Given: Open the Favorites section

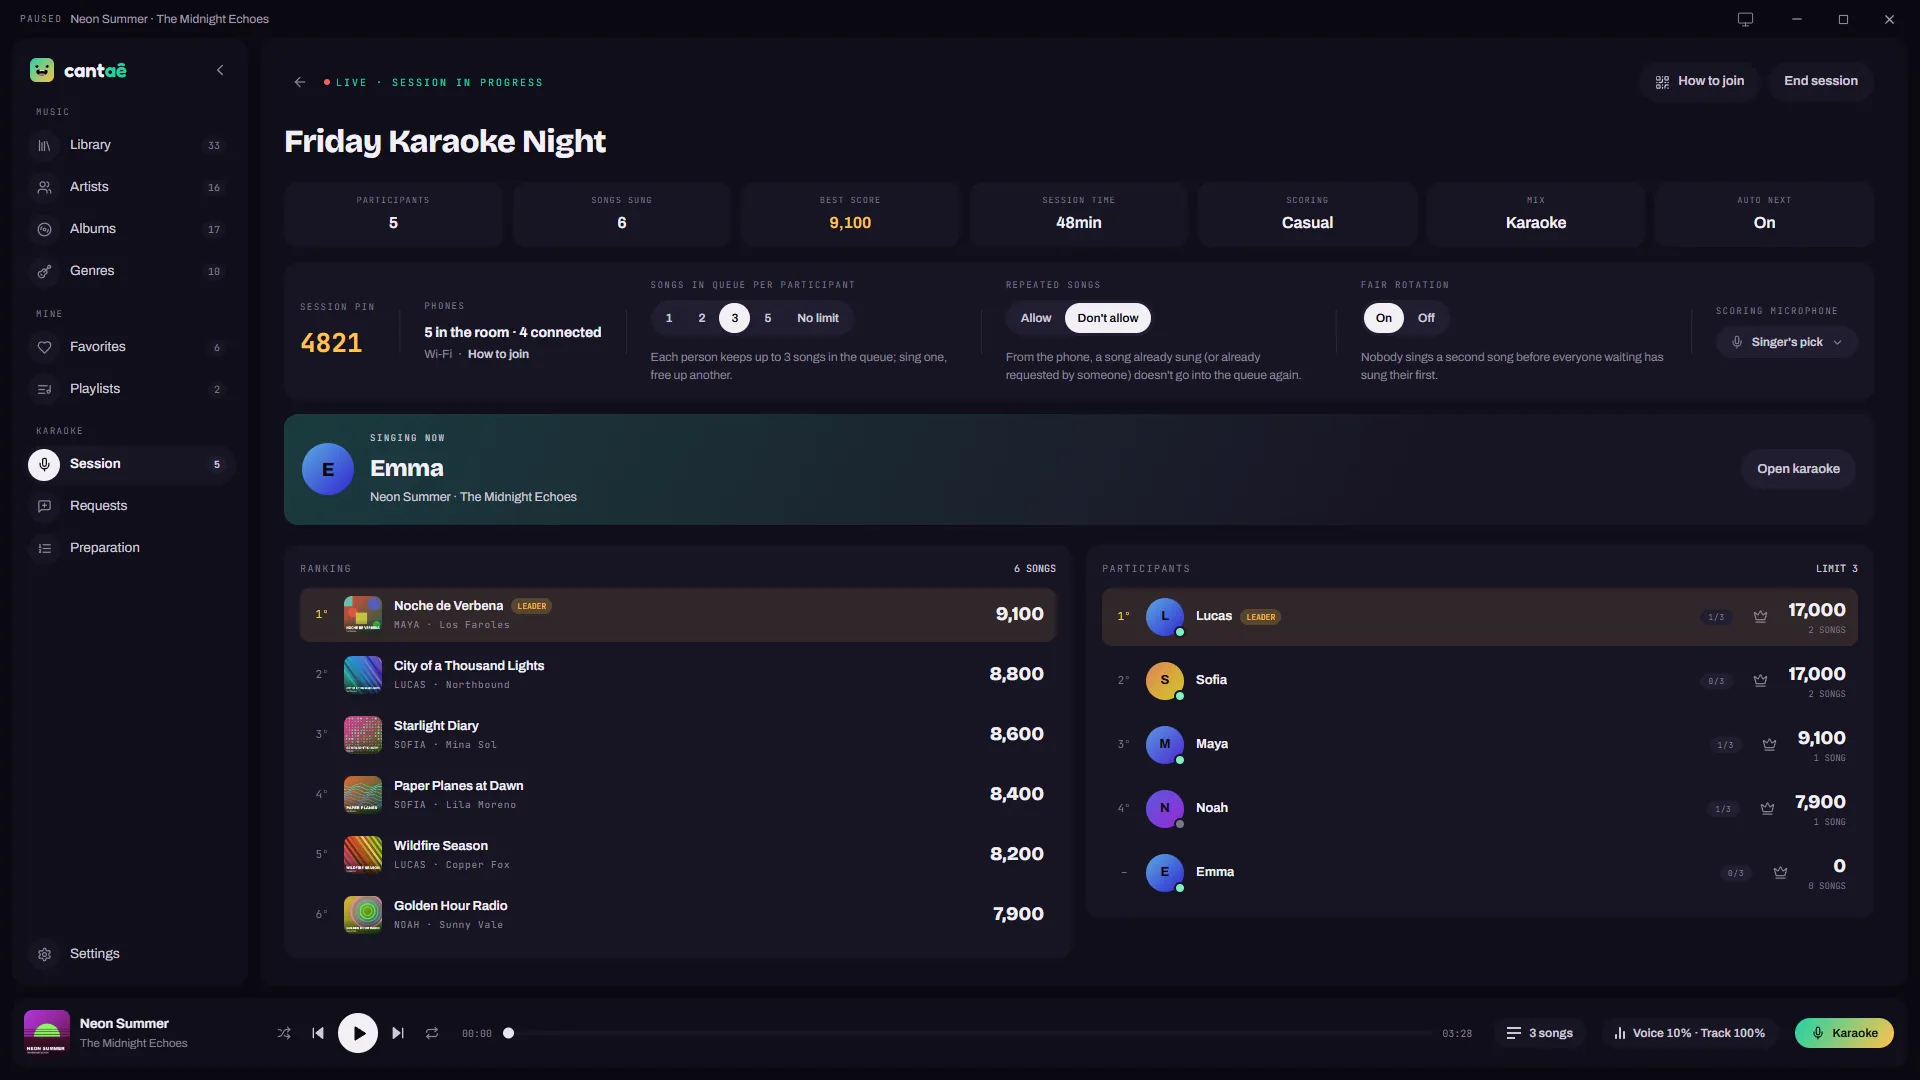Looking at the screenshot, I should click(x=130, y=347).
